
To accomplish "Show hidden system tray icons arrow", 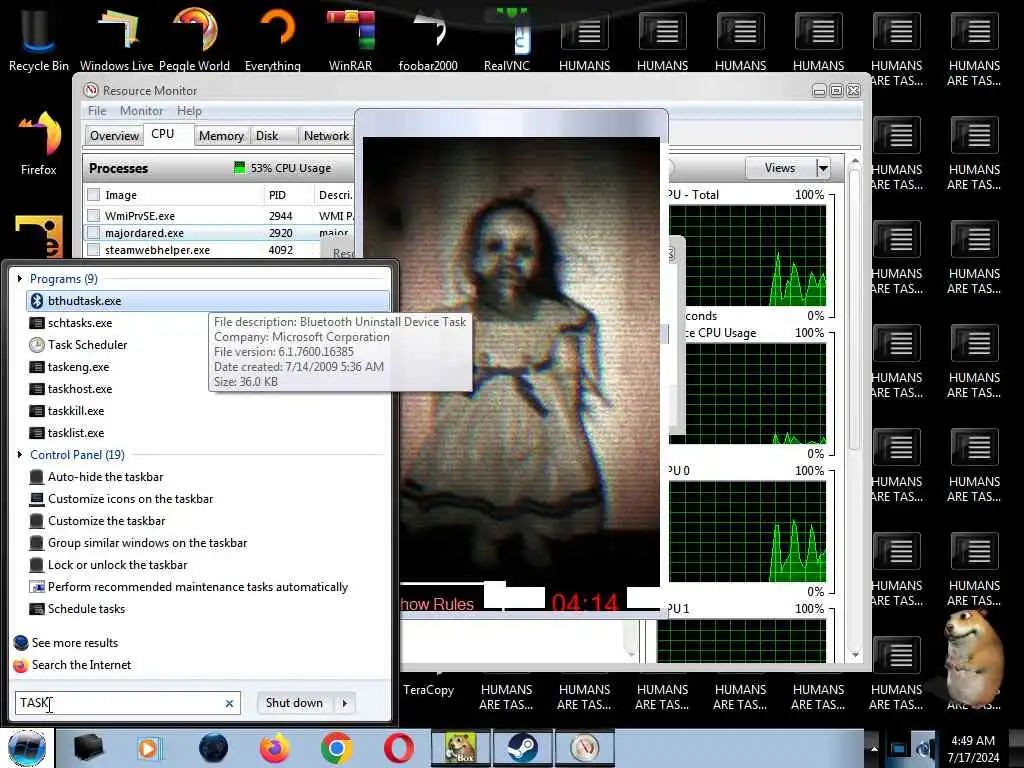I will click(x=874, y=748).
